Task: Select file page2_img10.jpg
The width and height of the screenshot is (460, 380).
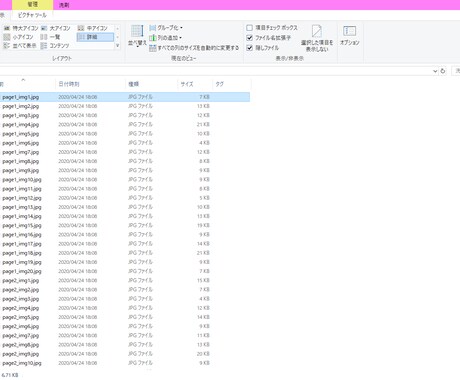Action: click(125, 363)
